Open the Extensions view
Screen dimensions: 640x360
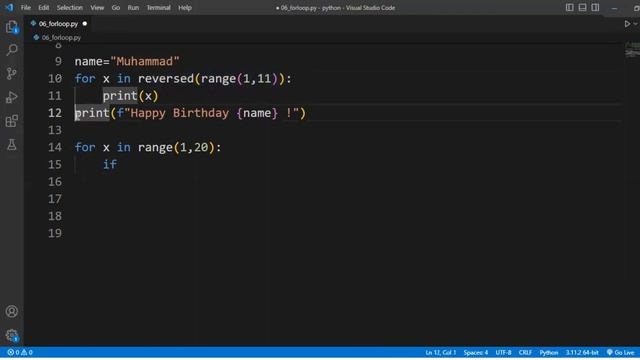[x=12, y=121]
